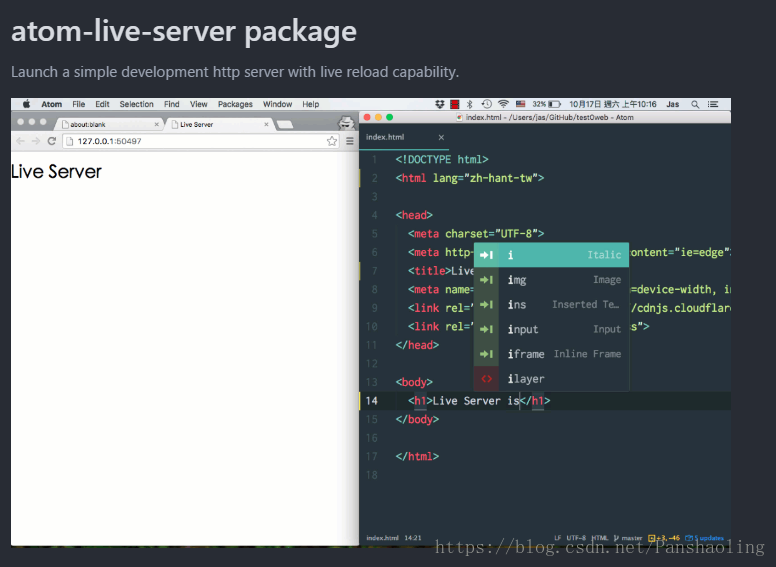The image size is (776, 567).
Task: Click the menu bar date and time
Action: pyautogui.click(x=612, y=104)
